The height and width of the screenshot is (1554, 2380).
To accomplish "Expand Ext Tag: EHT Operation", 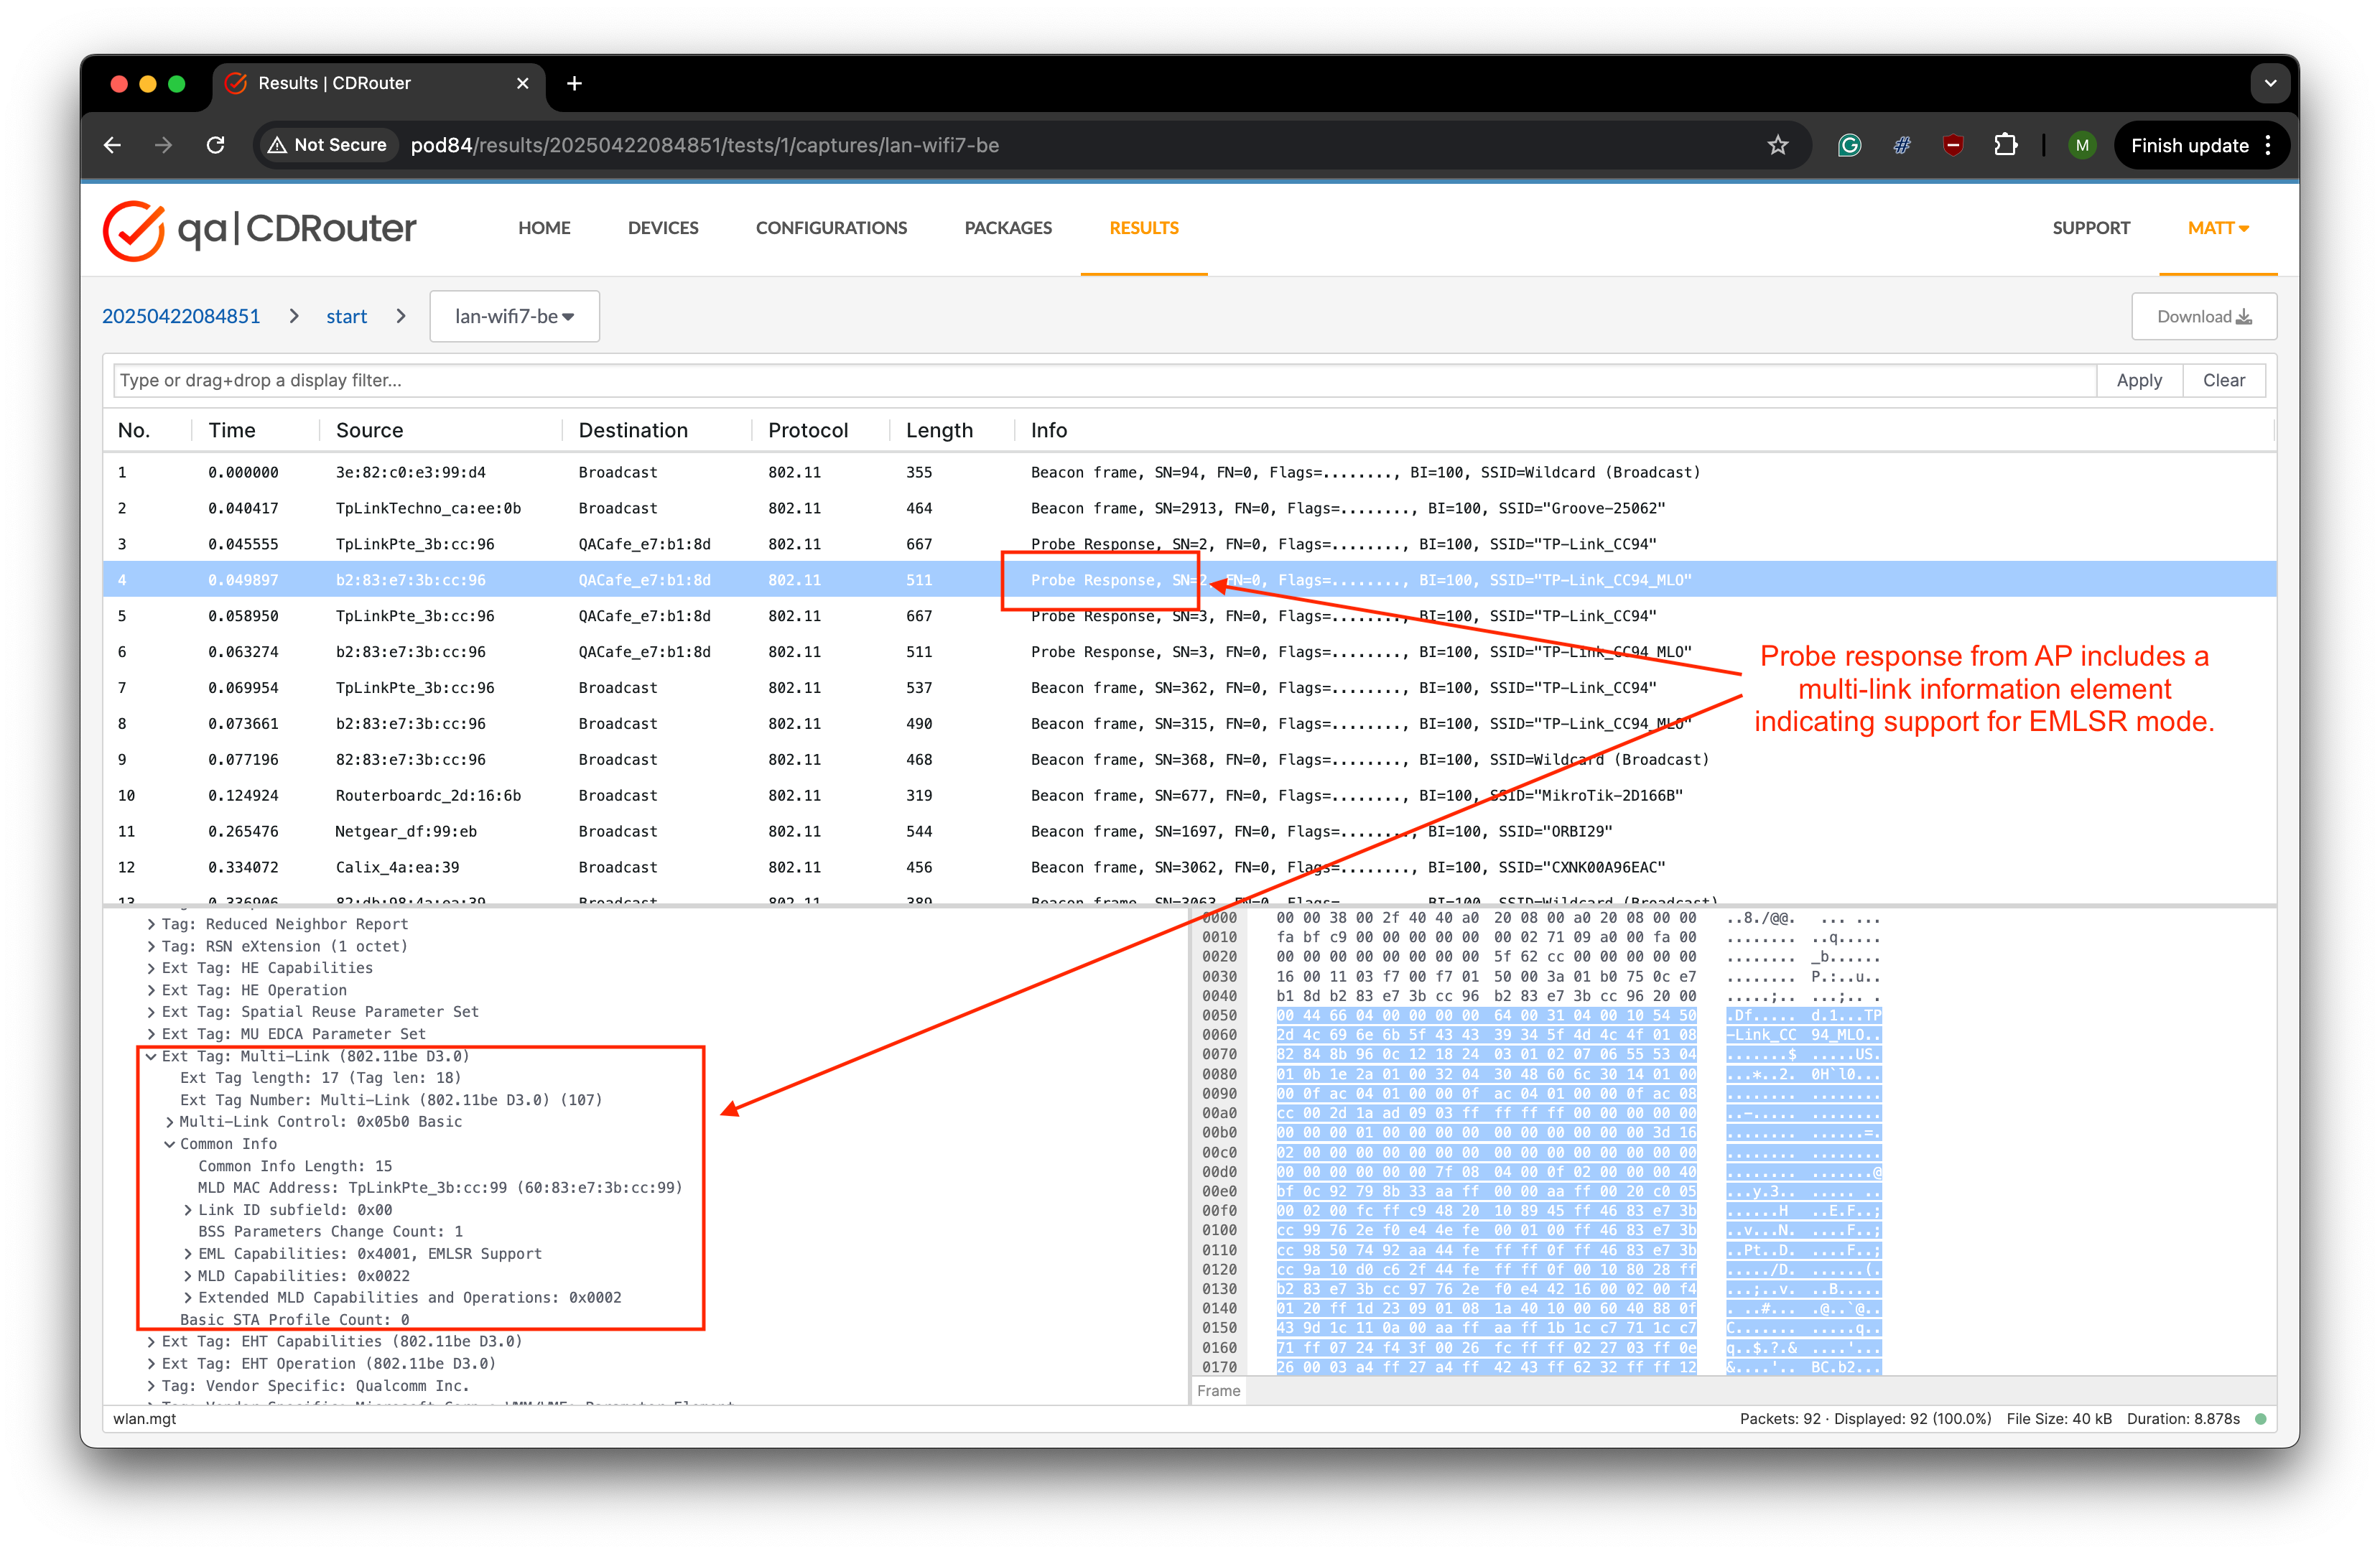I will click(x=151, y=1364).
